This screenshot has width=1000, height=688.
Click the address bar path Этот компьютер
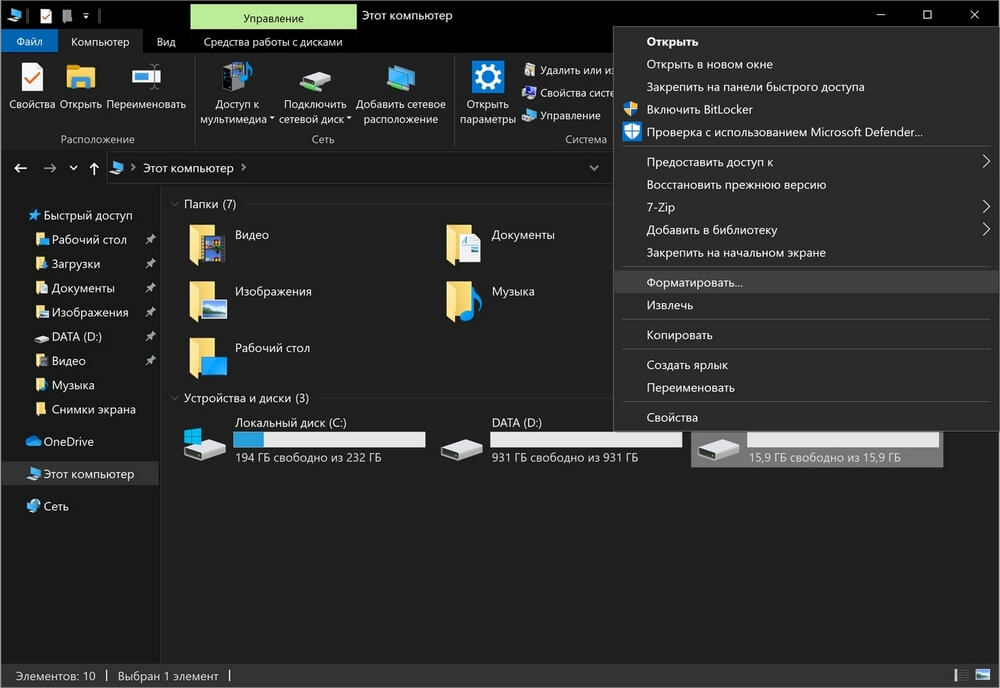click(188, 169)
